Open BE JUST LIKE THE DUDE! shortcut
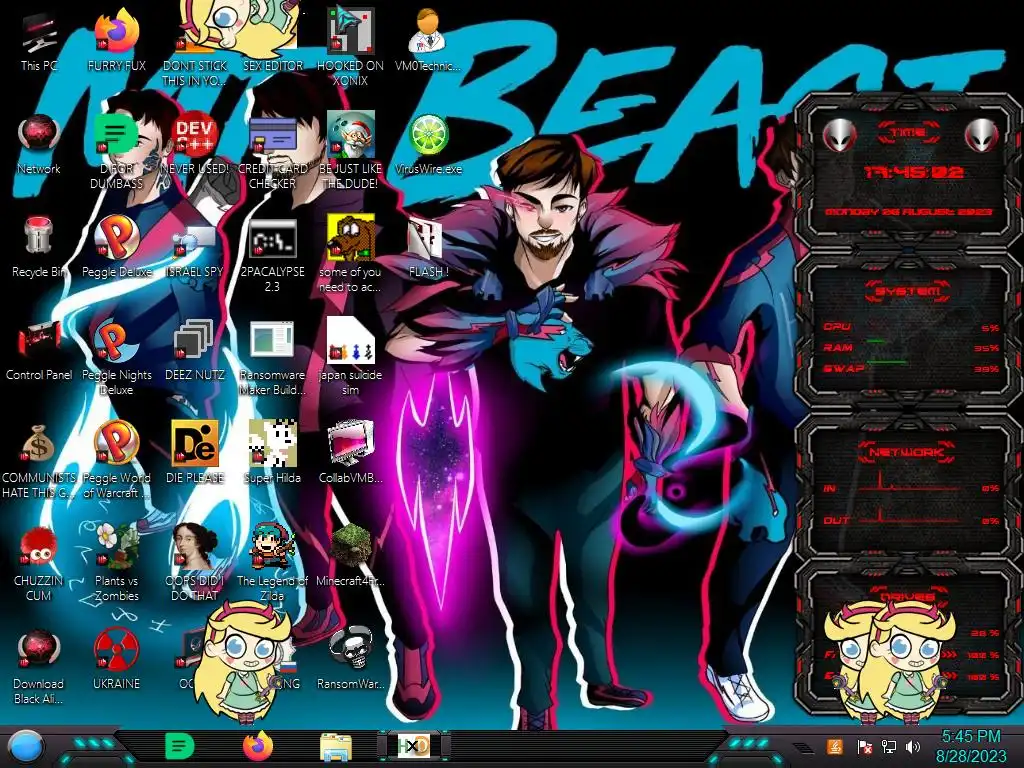This screenshot has width=1024, height=768. pos(350,150)
